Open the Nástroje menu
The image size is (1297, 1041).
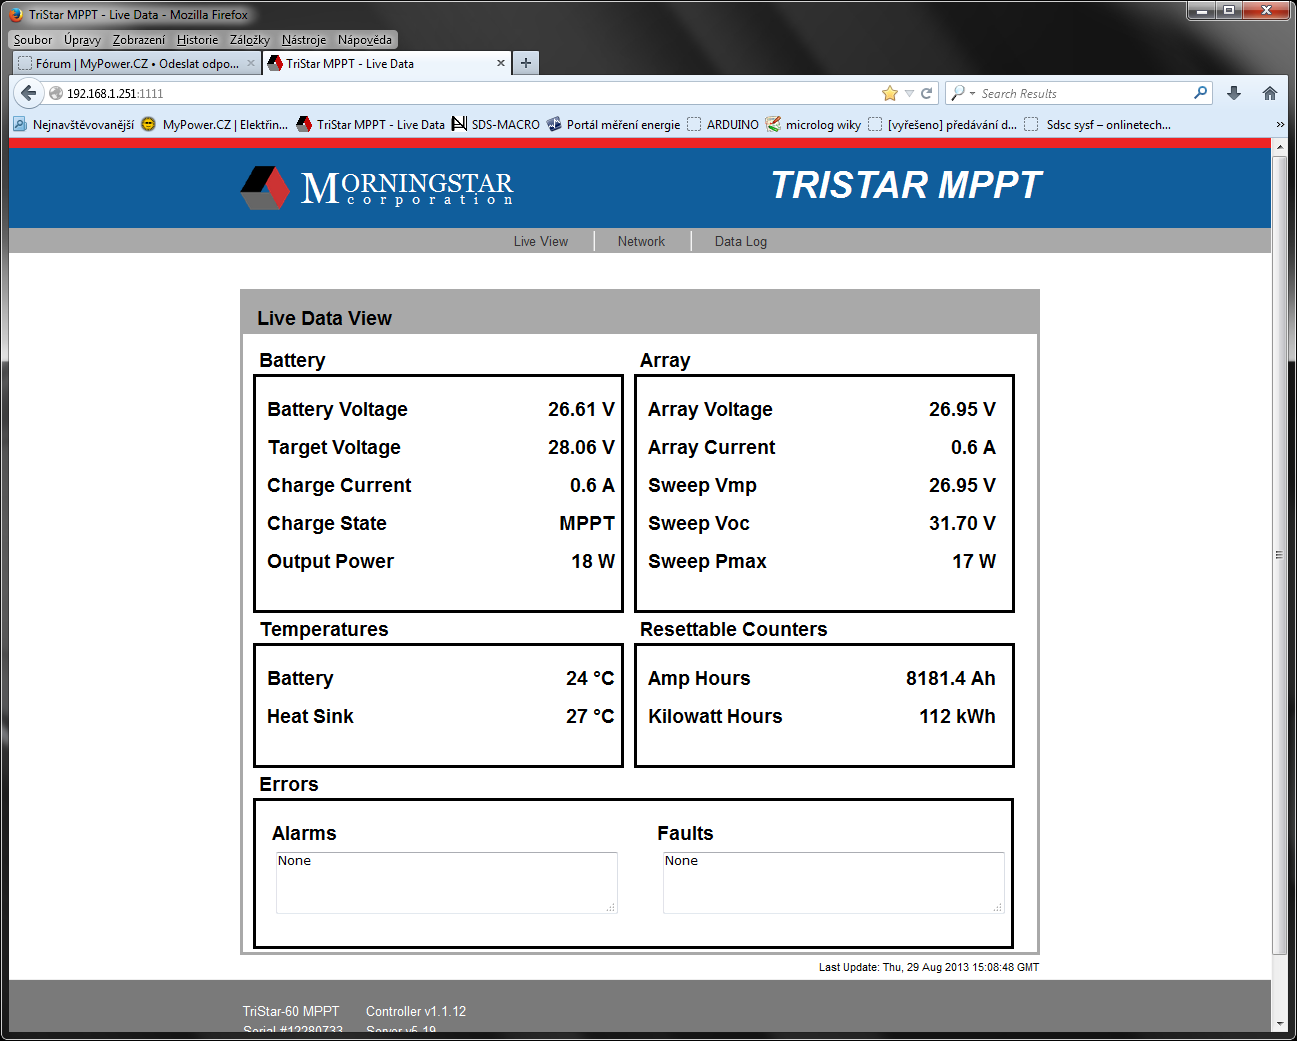point(304,40)
